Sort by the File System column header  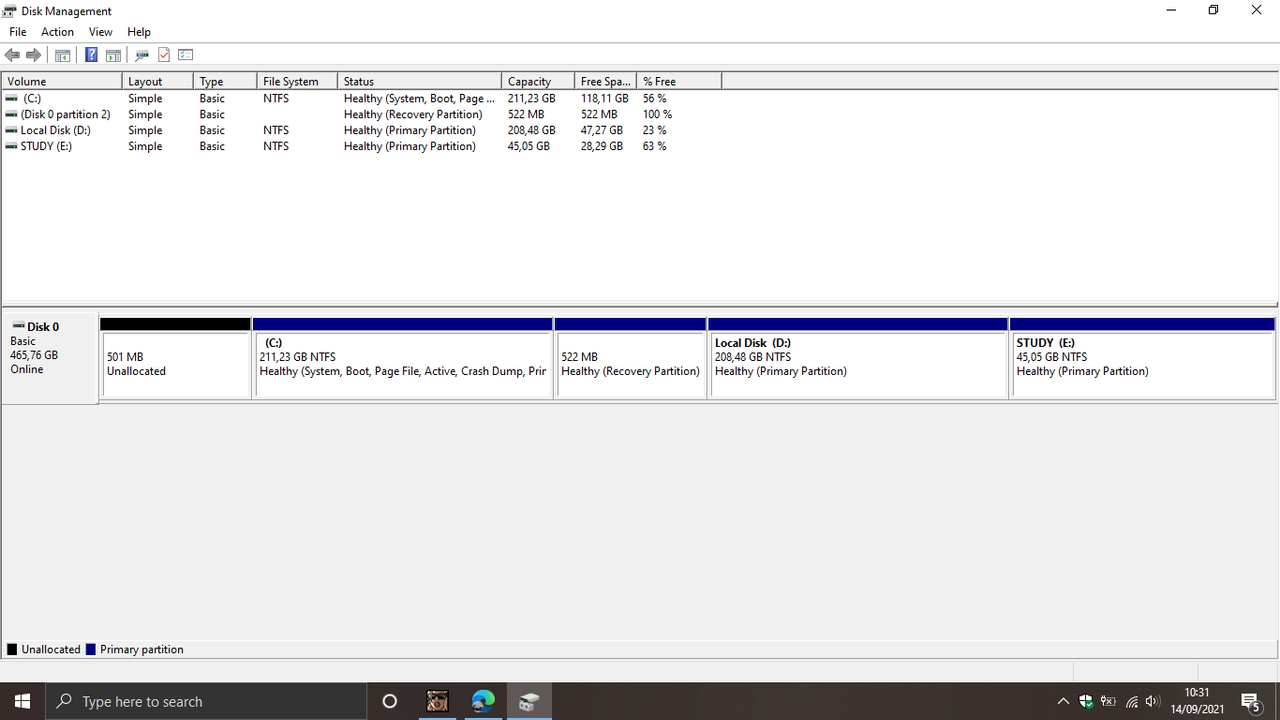coord(297,81)
